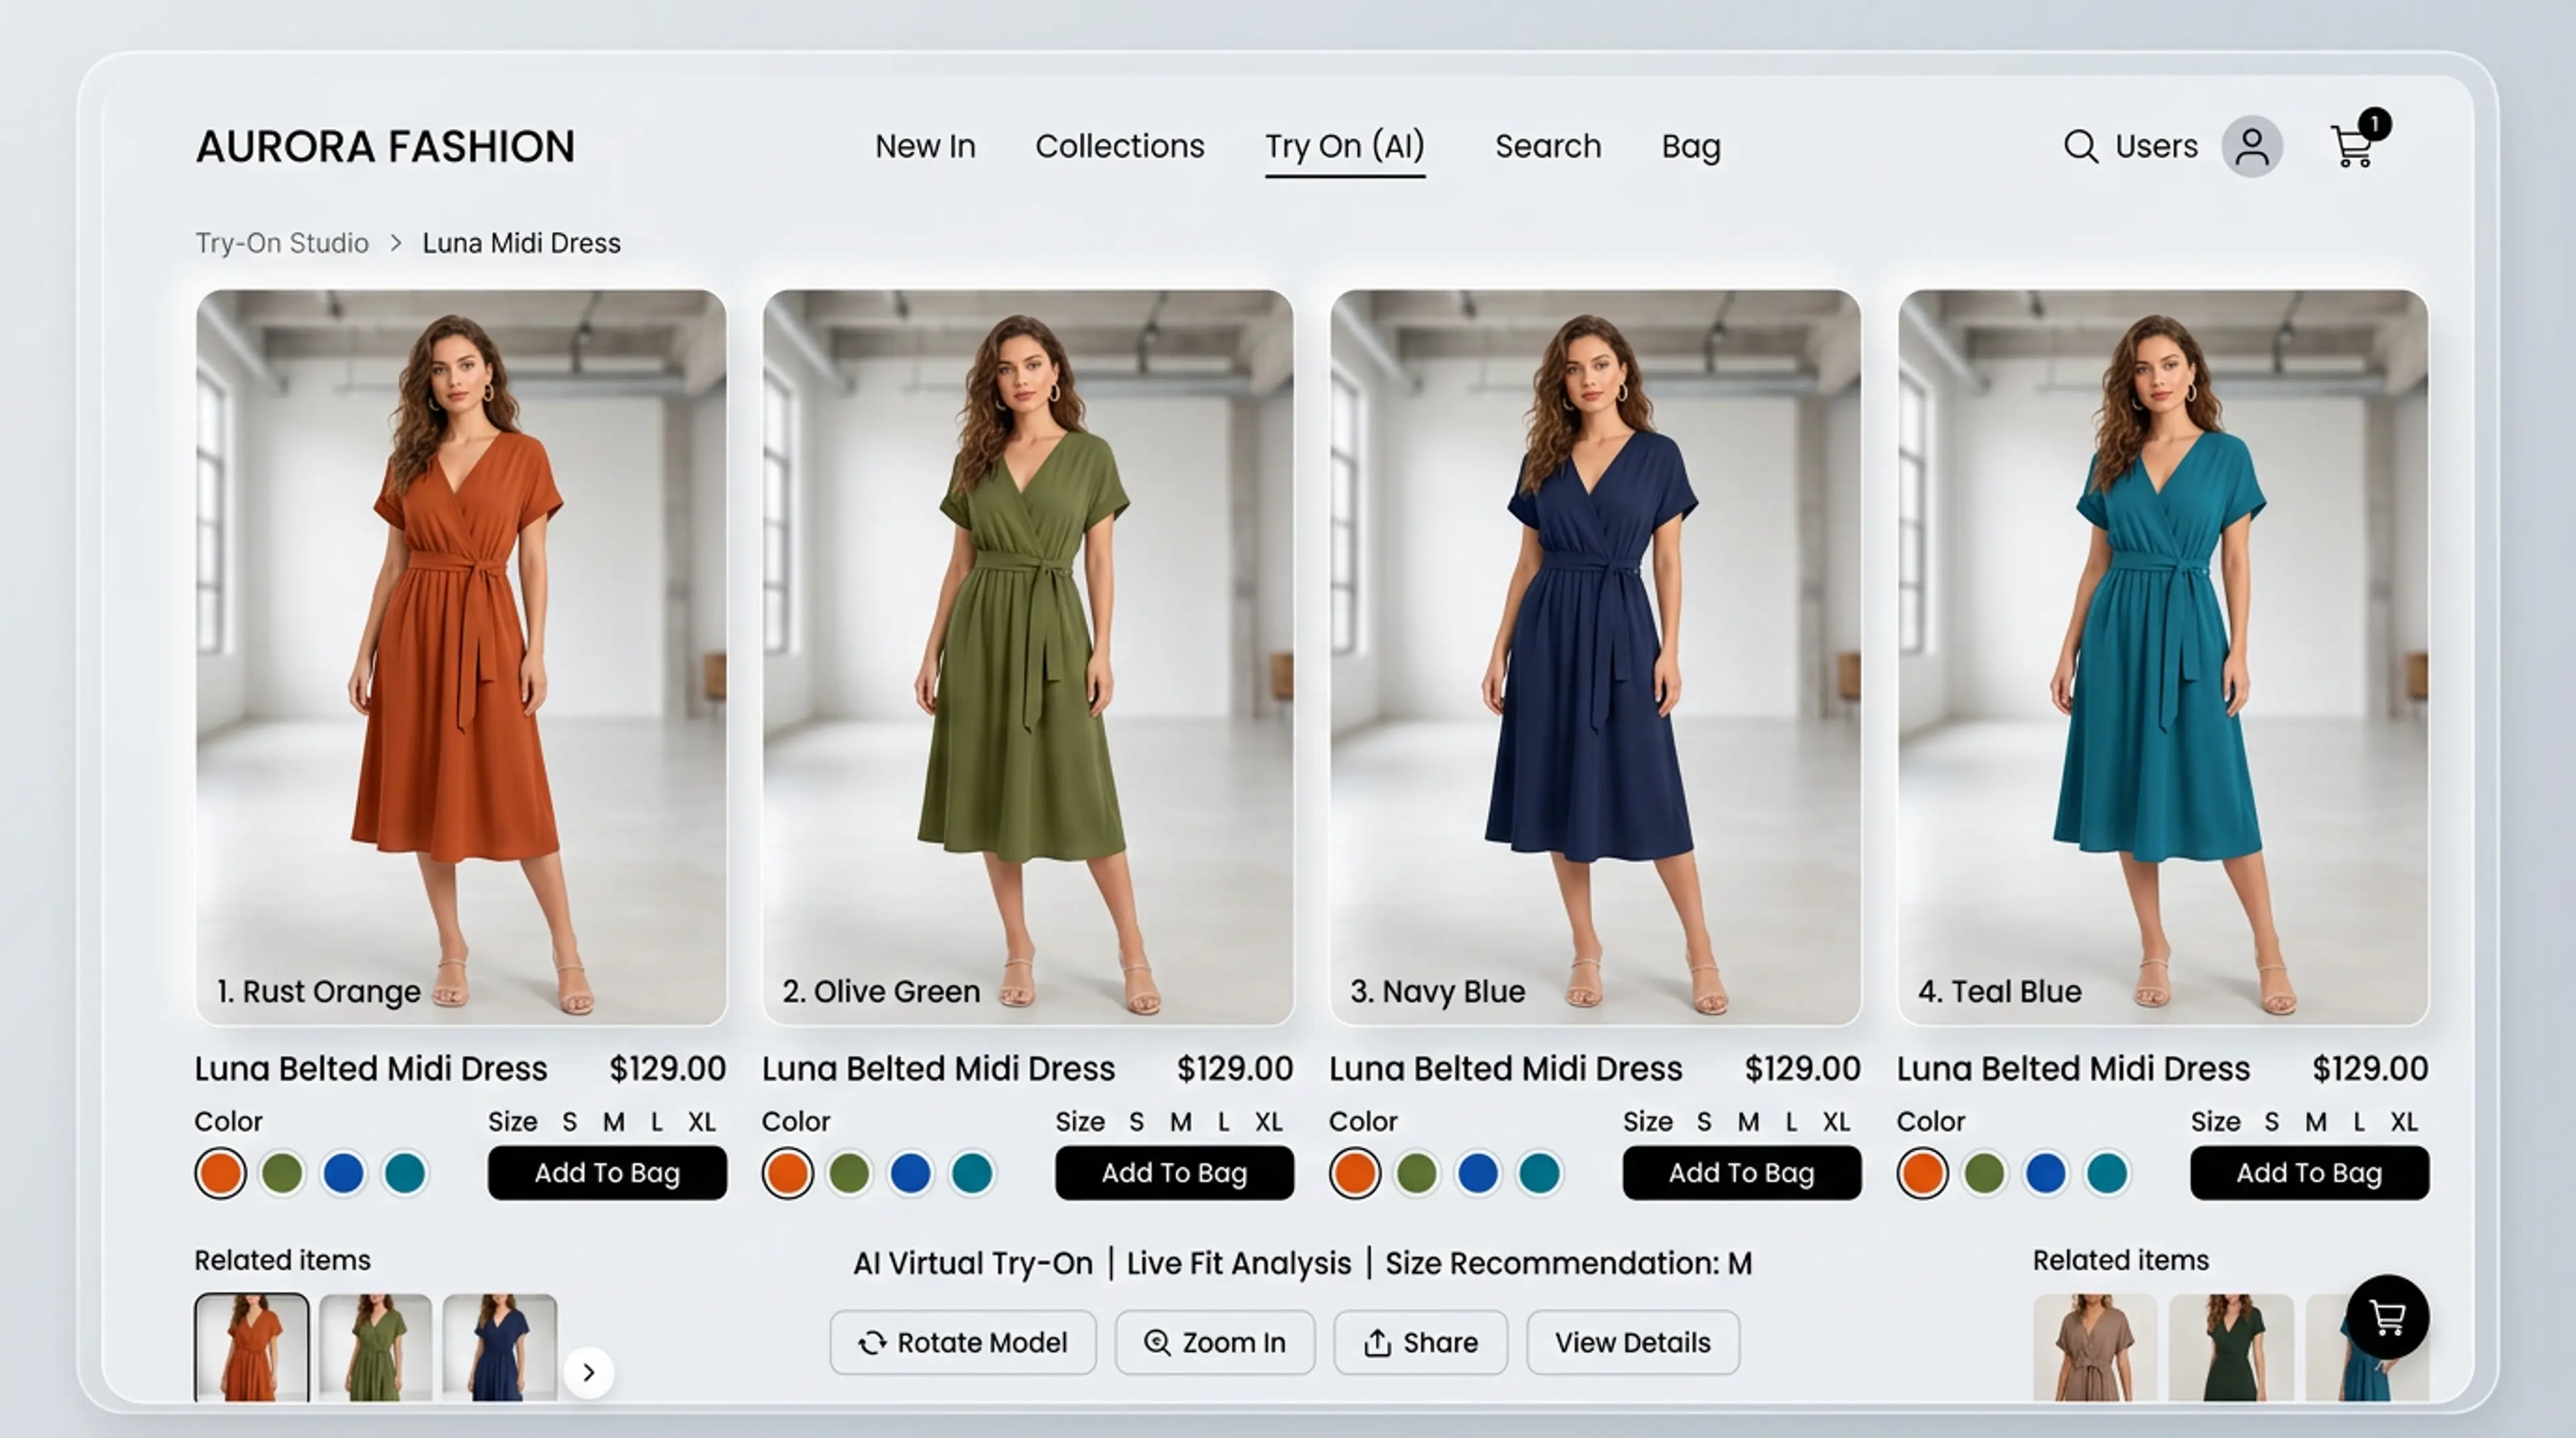Open the Navy Blue dress photo

(x=1595, y=657)
